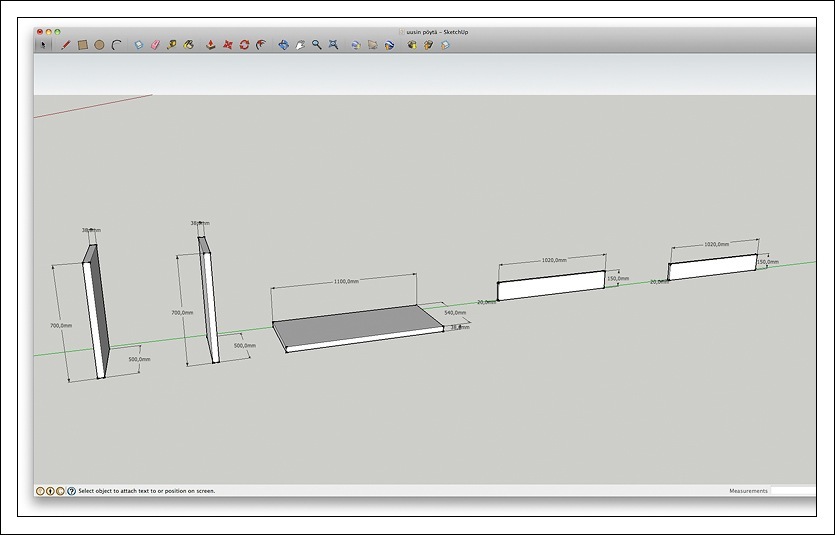Activate the Arc tool
The image size is (835, 535).
116,45
